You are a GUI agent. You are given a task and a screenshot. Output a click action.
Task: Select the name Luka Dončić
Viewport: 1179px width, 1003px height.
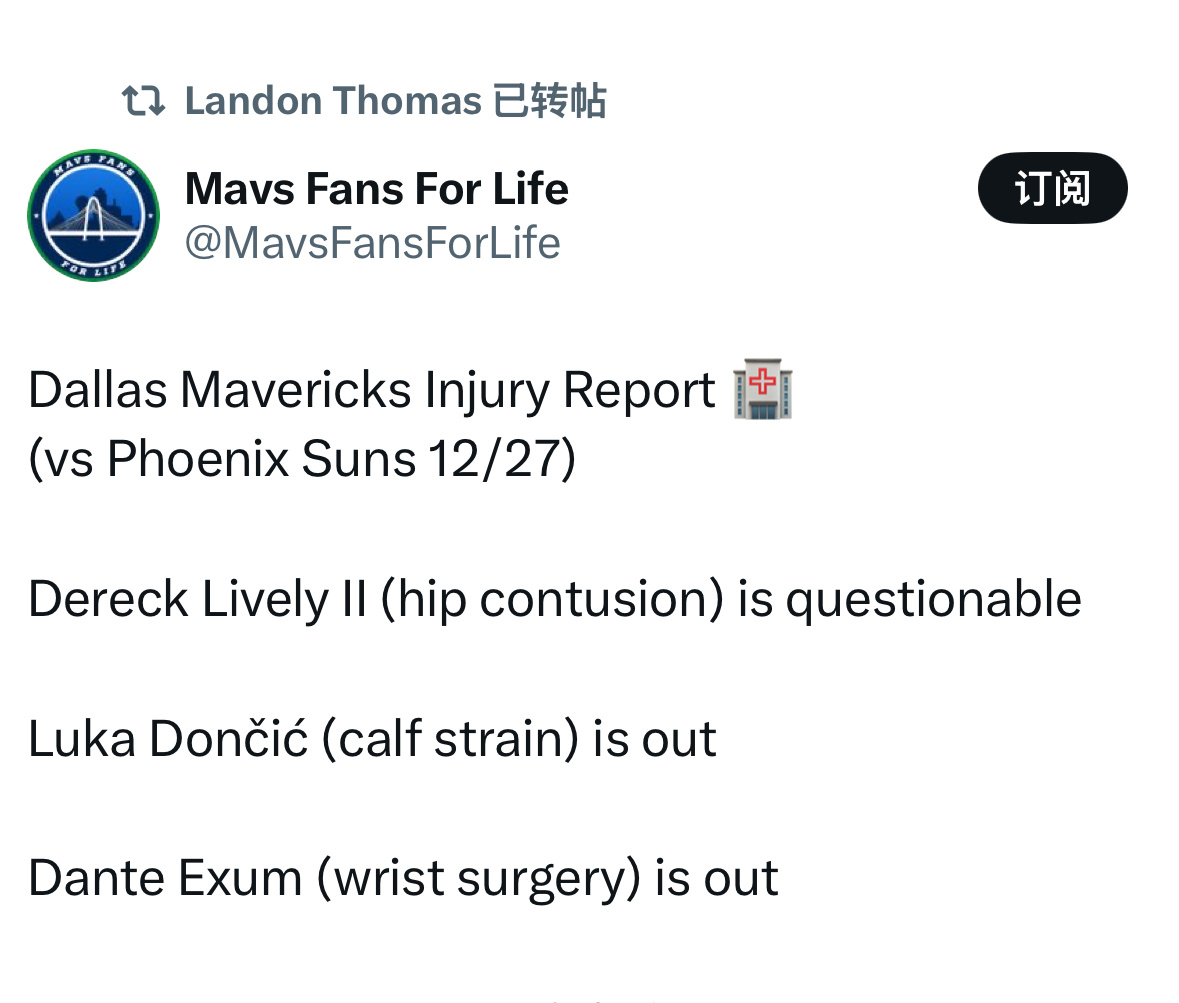click(x=168, y=738)
